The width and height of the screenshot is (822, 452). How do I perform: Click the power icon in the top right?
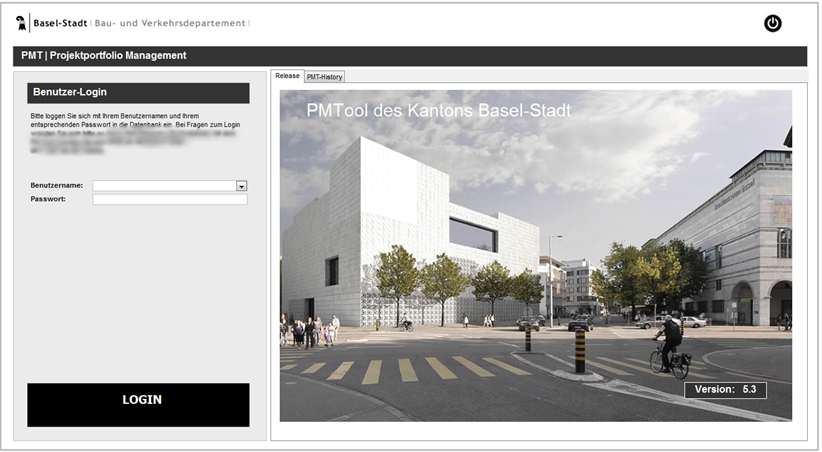point(772,23)
